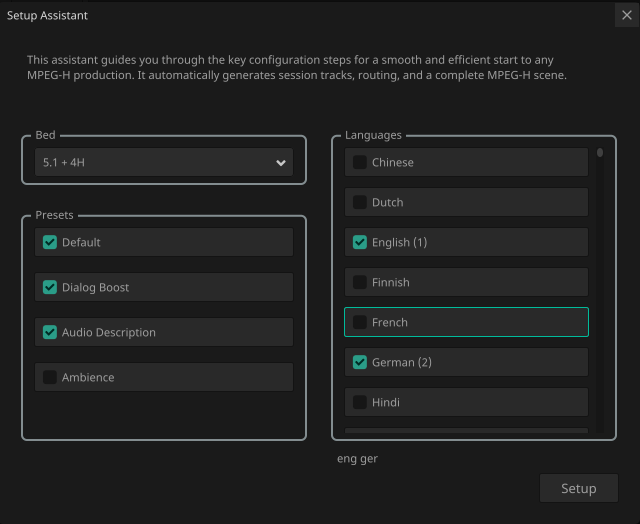Open the Bed layout dropdown

pyautogui.click(x=164, y=162)
